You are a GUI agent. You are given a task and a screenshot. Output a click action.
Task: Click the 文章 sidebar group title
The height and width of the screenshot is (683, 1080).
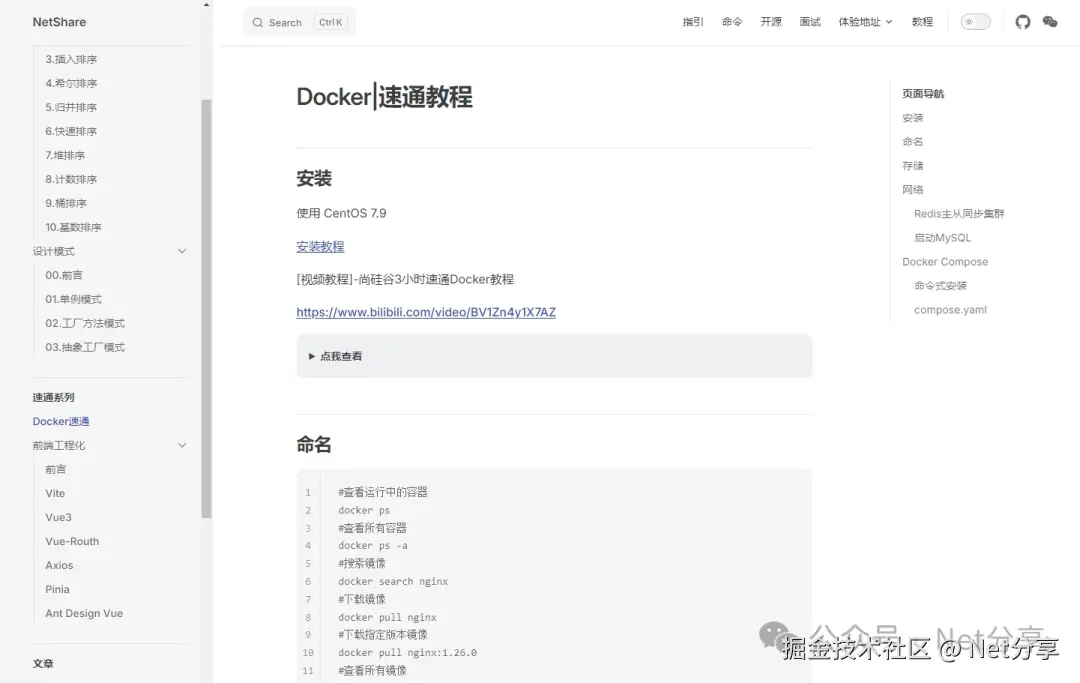pyautogui.click(x=43, y=664)
